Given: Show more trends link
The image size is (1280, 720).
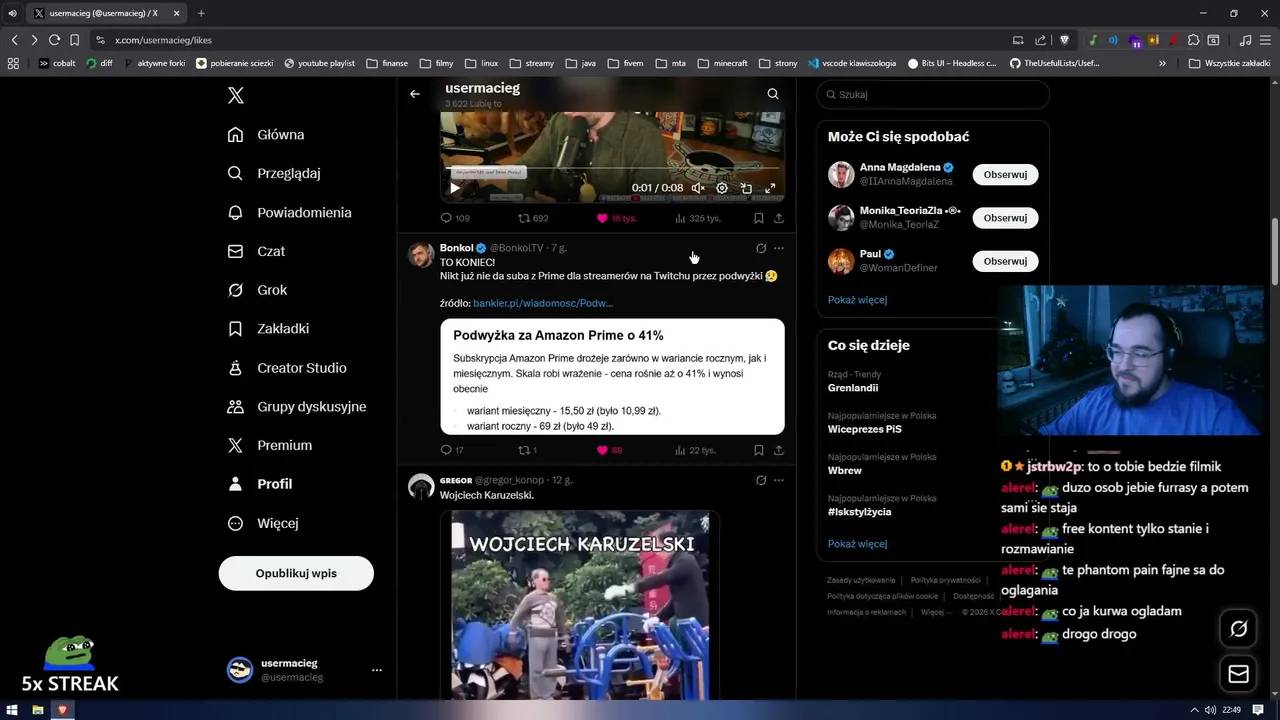Looking at the screenshot, I should point(857,544).
